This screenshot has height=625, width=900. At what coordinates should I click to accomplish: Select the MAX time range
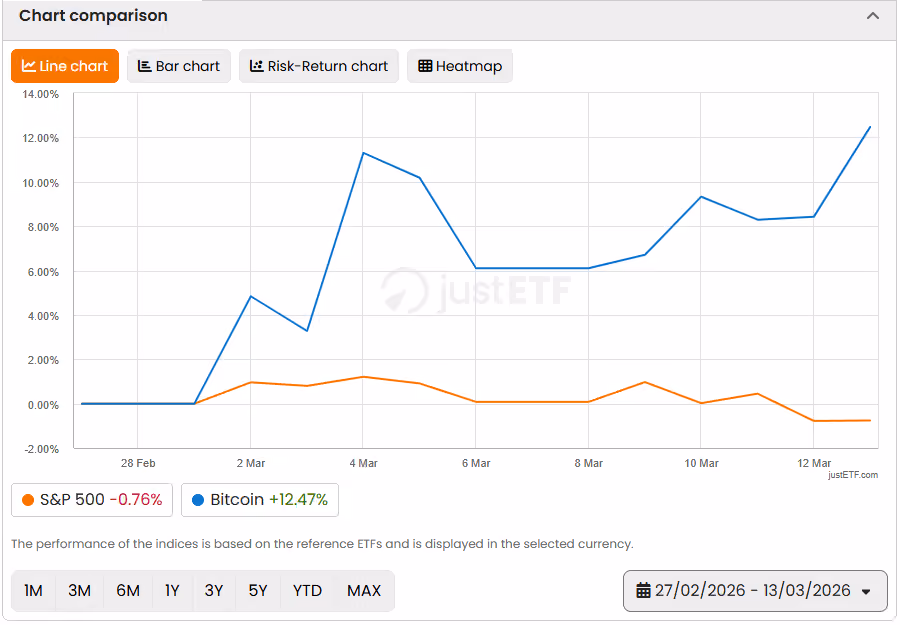[x=364, y=591]
